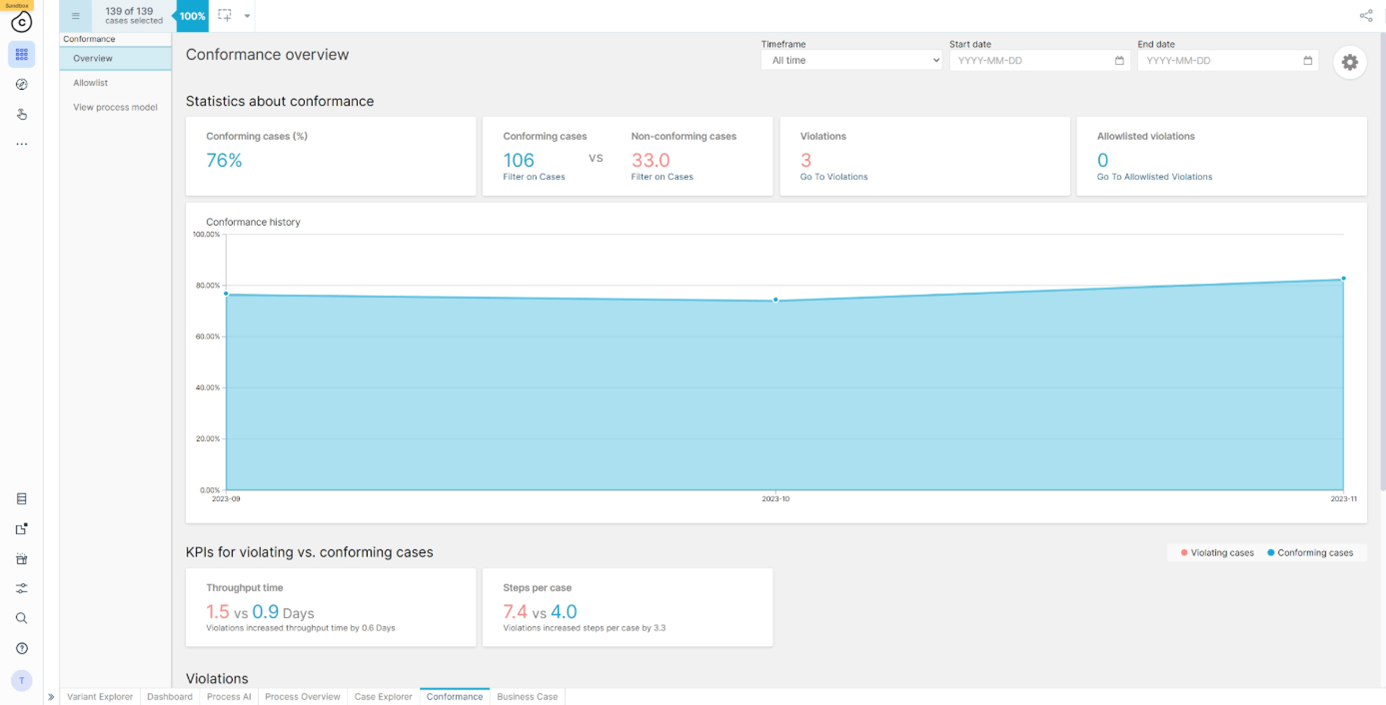
Task: Expand the bottom tab bar double chevron
Action: pos(51,697)
